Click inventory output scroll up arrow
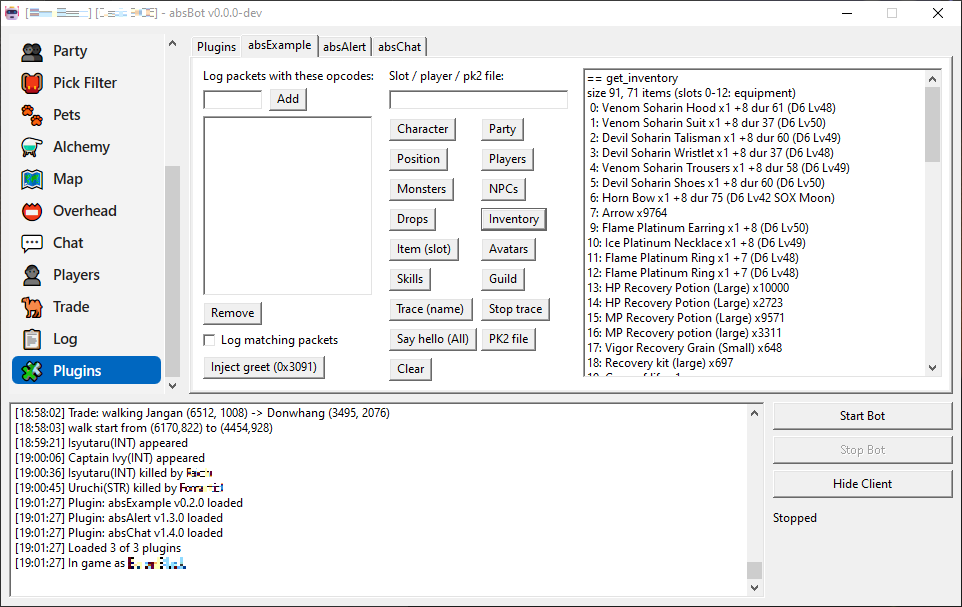This screenshot has height=607, width=962. (933, 79)
